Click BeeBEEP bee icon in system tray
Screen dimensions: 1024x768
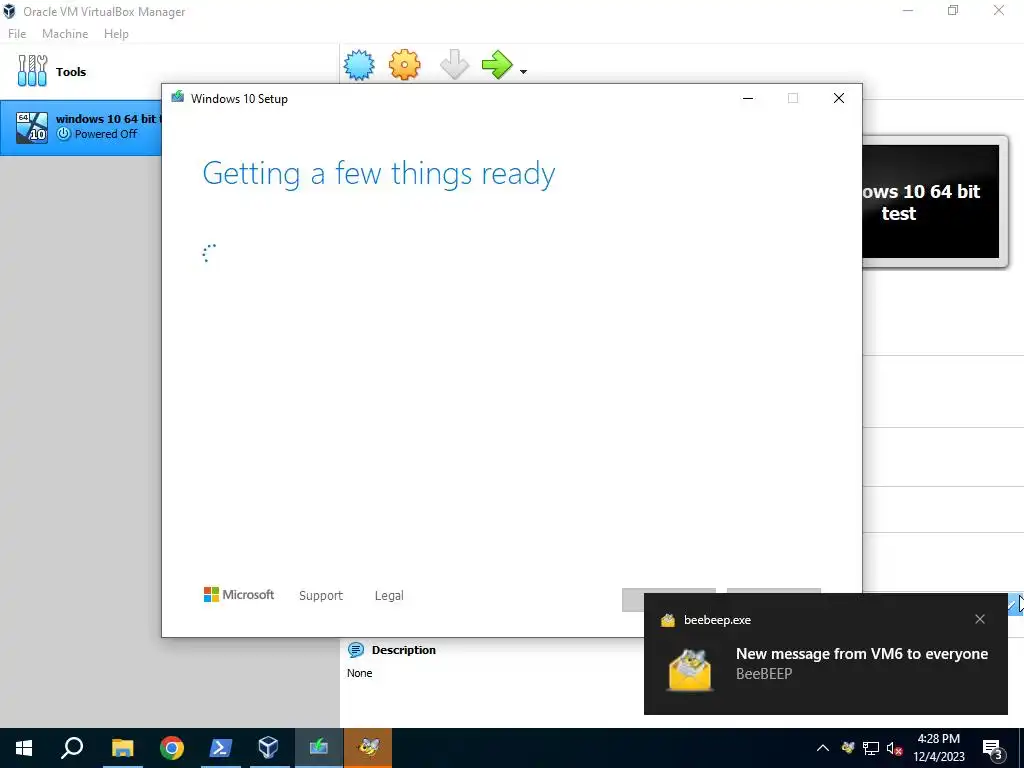[x=848, y=748]
